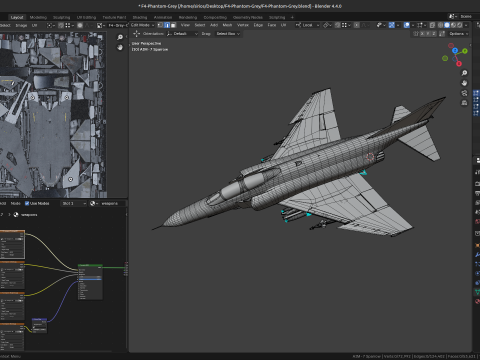Switch to the Layout workspace tab

[x=17, y=17]
